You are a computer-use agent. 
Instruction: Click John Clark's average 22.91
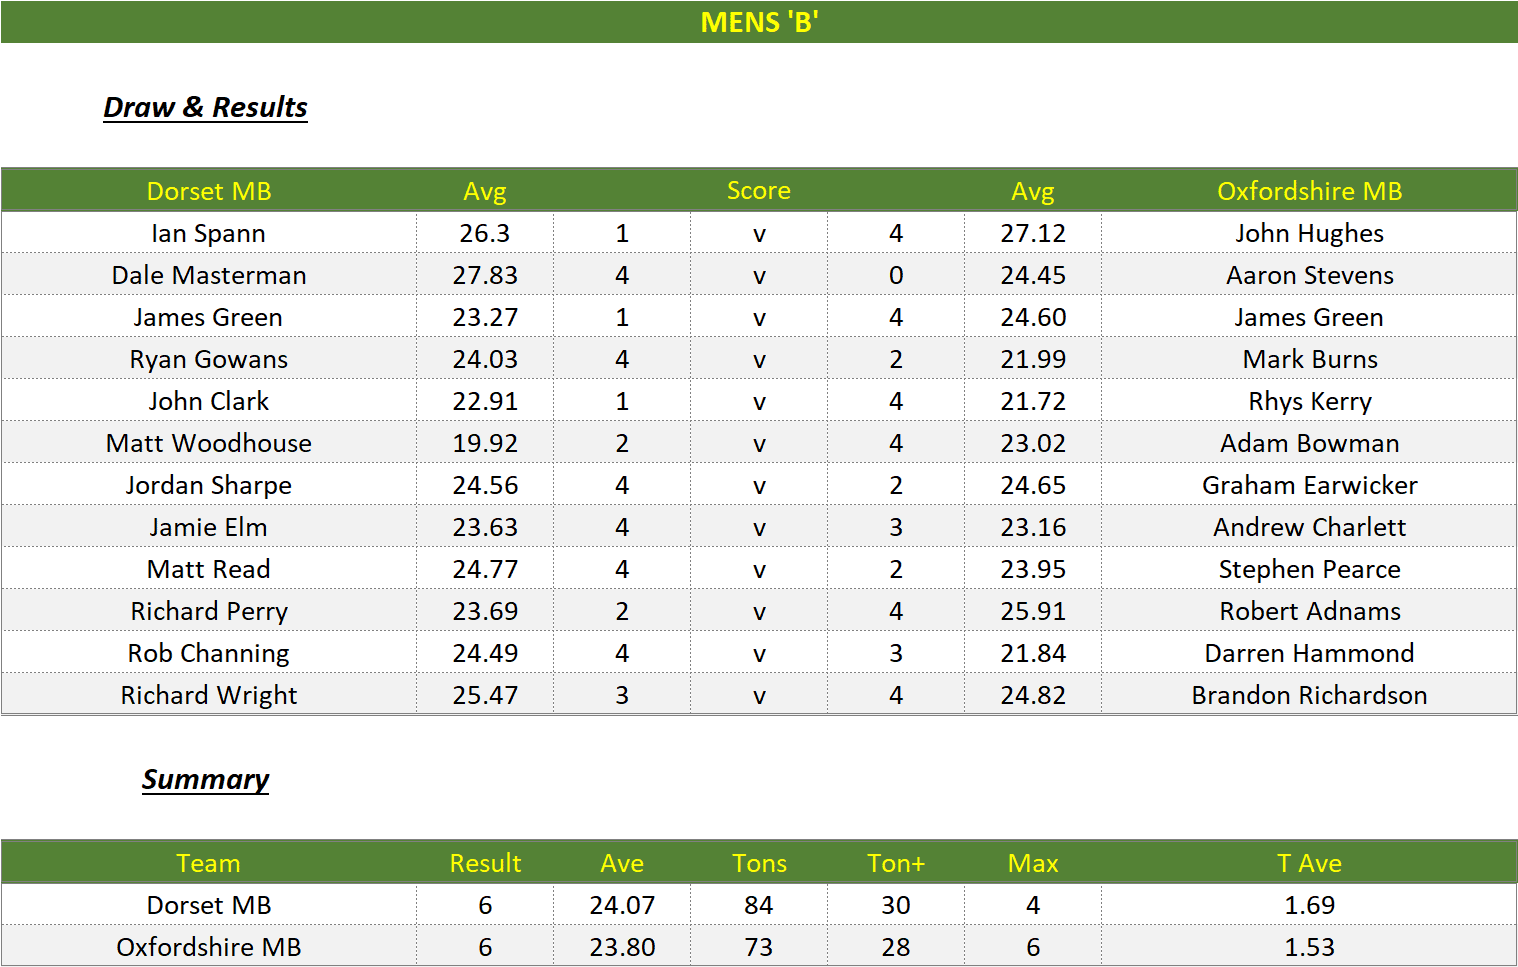point(485,401)
